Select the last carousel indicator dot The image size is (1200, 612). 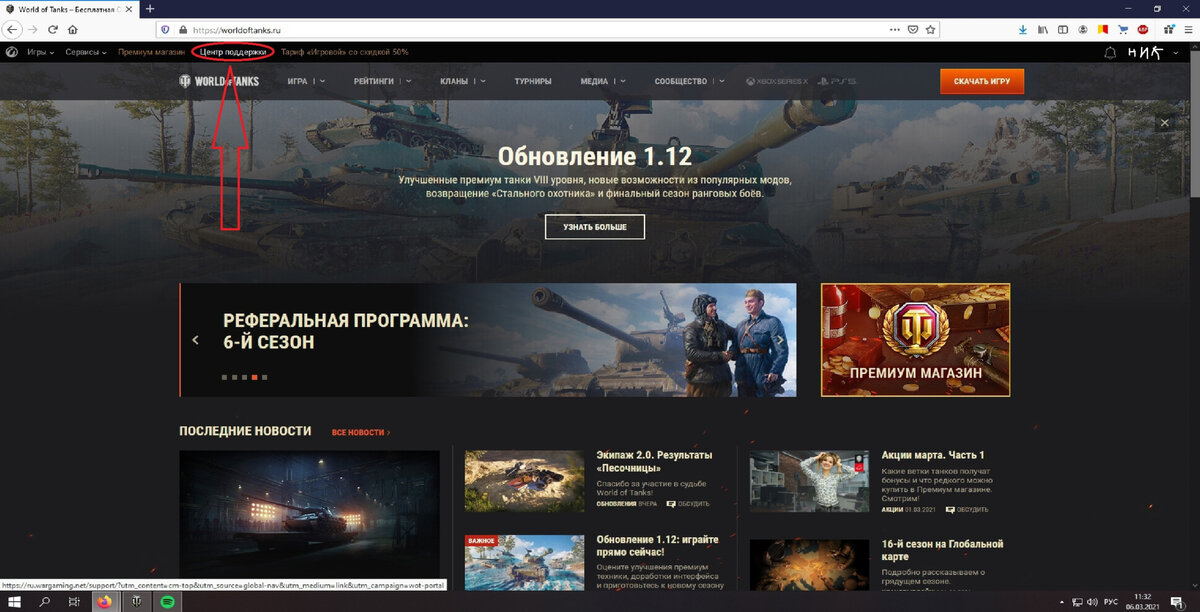264,377
